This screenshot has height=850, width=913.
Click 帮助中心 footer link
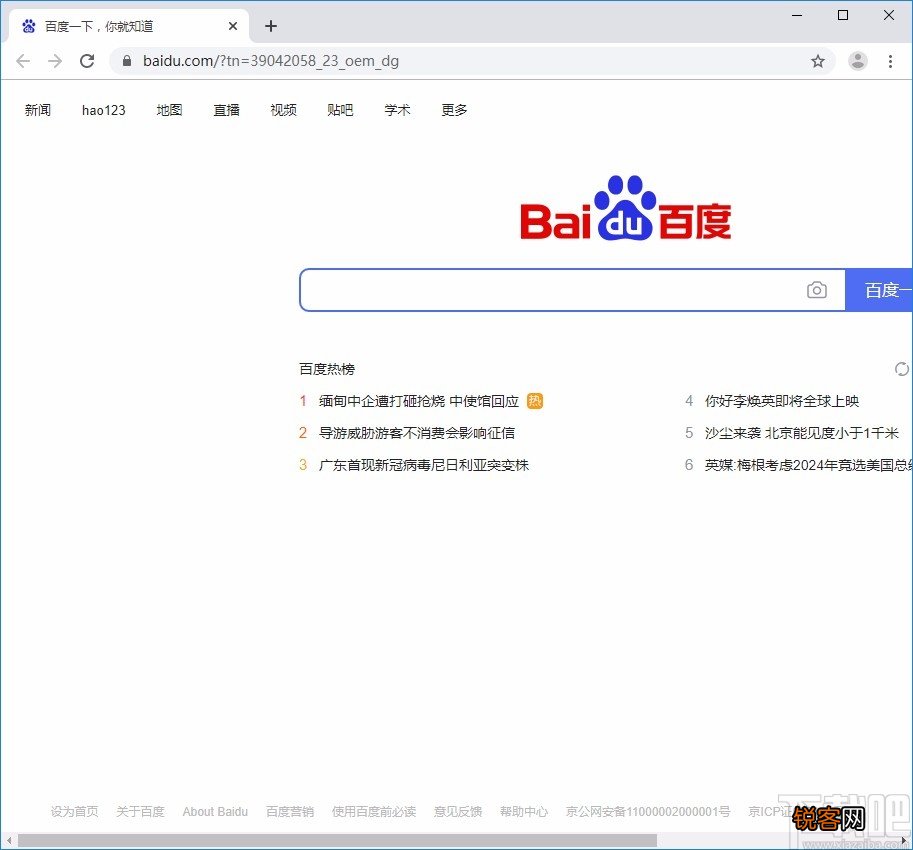pyautogui.click(x=524, y=812)
